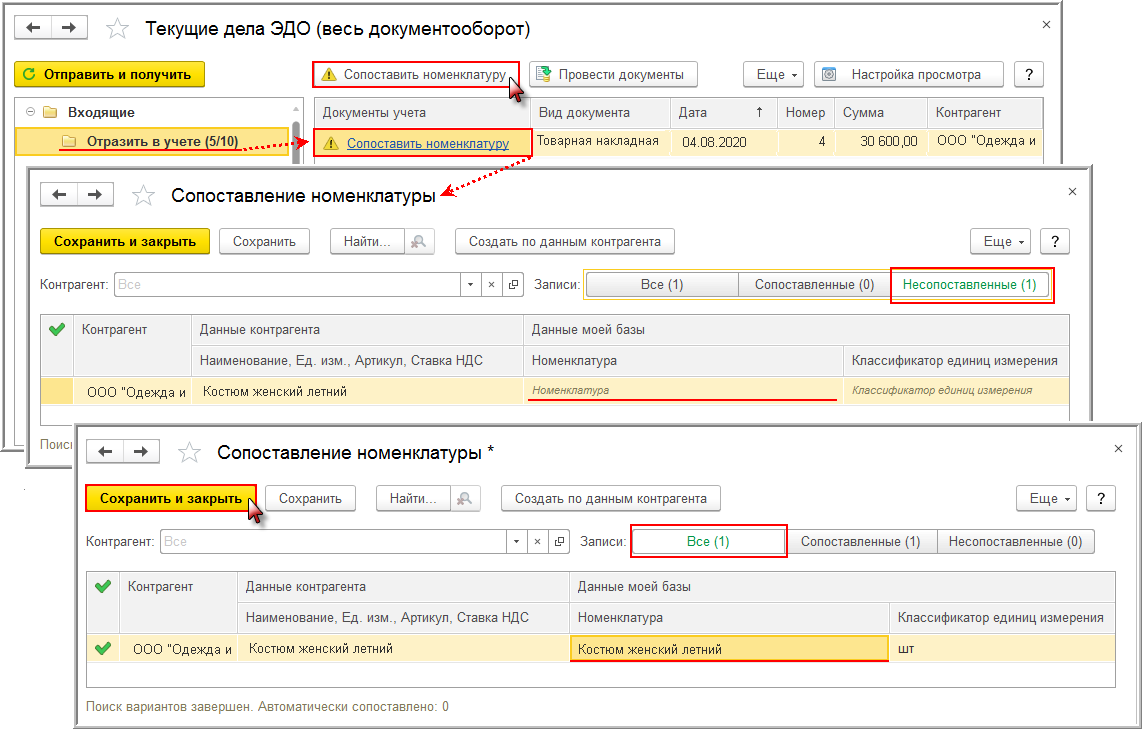Select Отразить в учете (5/10) folder
This screenshot has width=1142, height=730.
pyautogui.click(x=151, y=141)
